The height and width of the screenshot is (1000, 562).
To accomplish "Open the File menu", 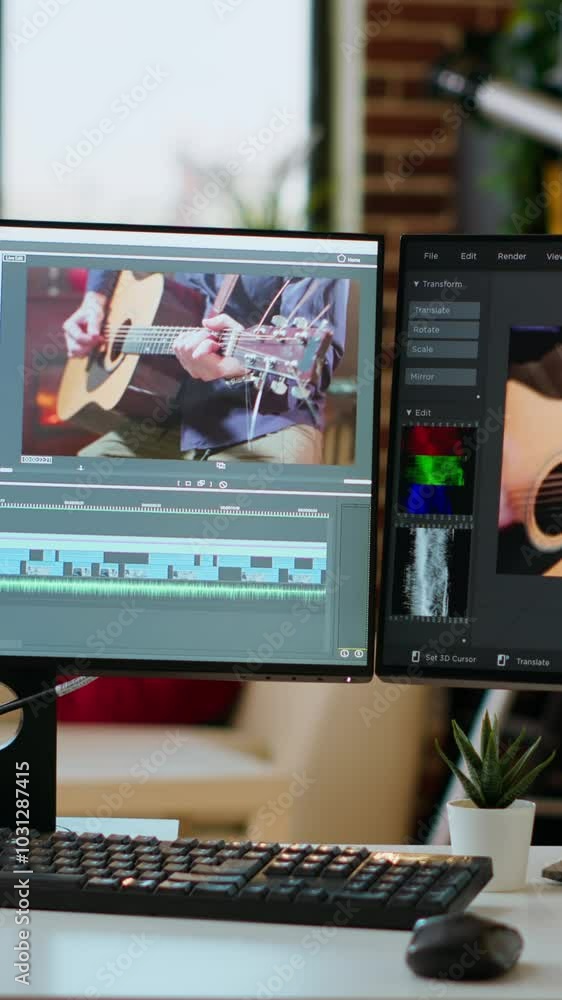I will tap(431, 256).
